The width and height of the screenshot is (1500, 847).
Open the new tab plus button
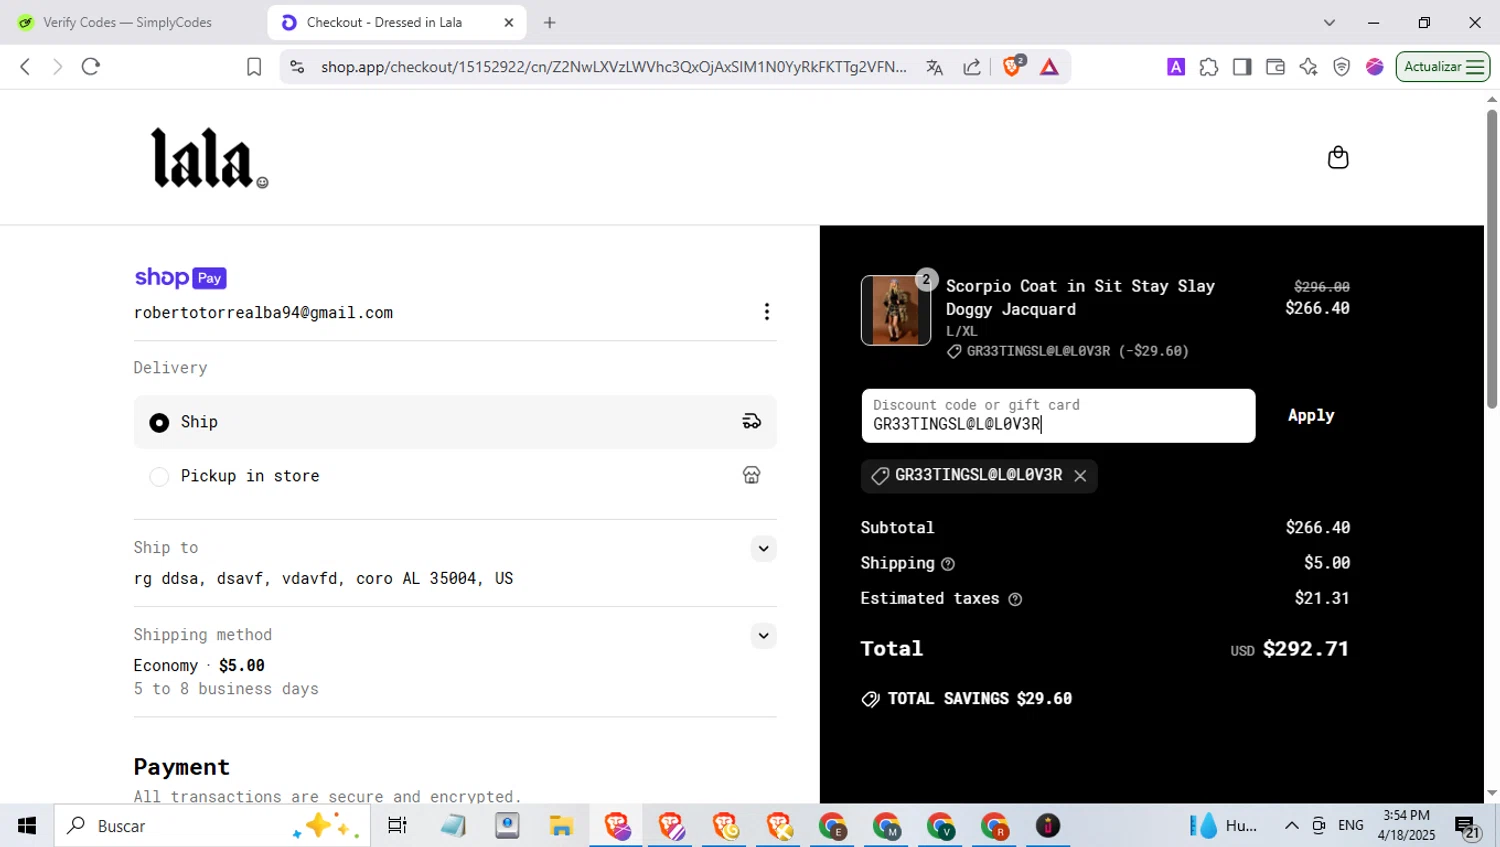pyautogui.click(x=550, y=22)
